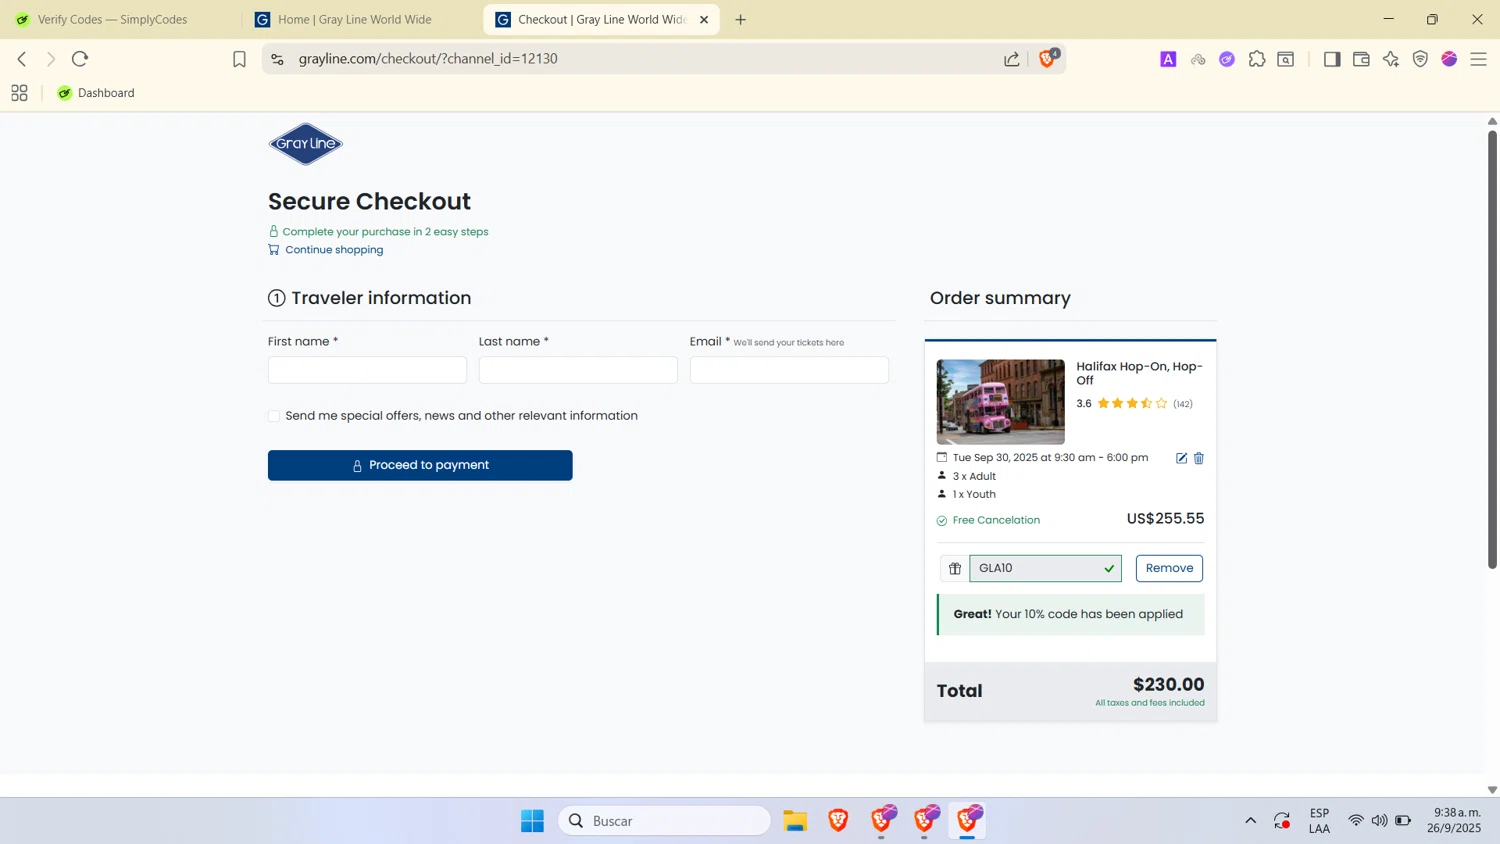Click the Halifax pink bus thumbnail
Viewport: 1500px width, 844px height.
(x=1001, y=402)
